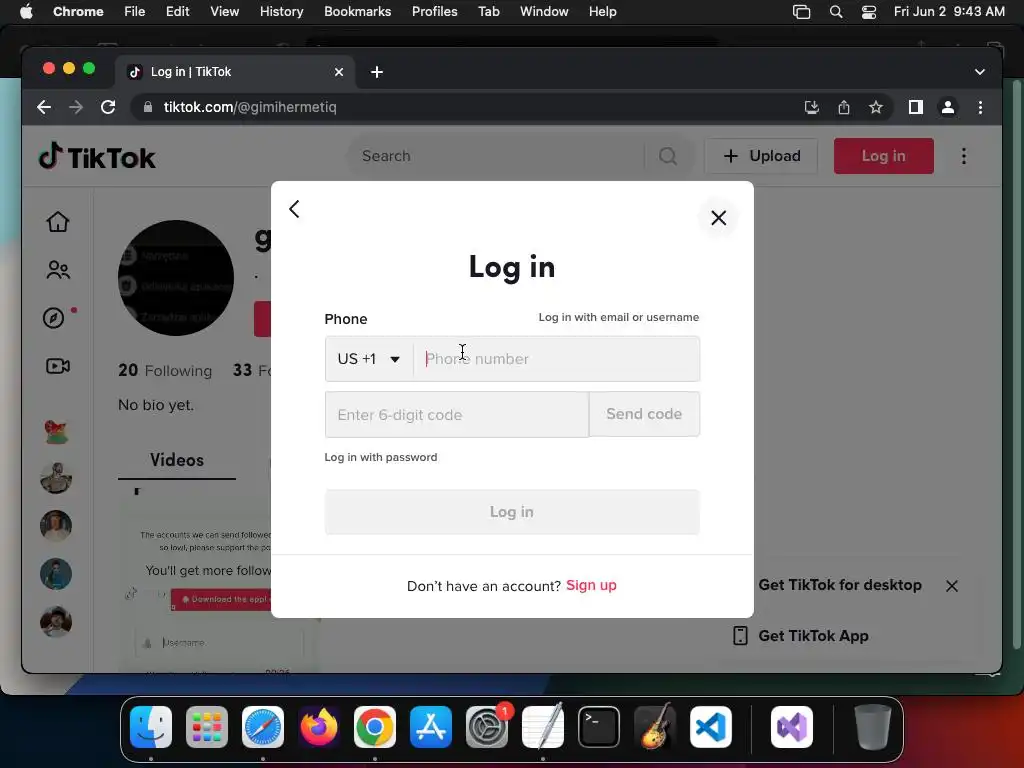Open Safari from the Dock
The height and width of the screenshot is (768, 1024).
pos(263,727)
